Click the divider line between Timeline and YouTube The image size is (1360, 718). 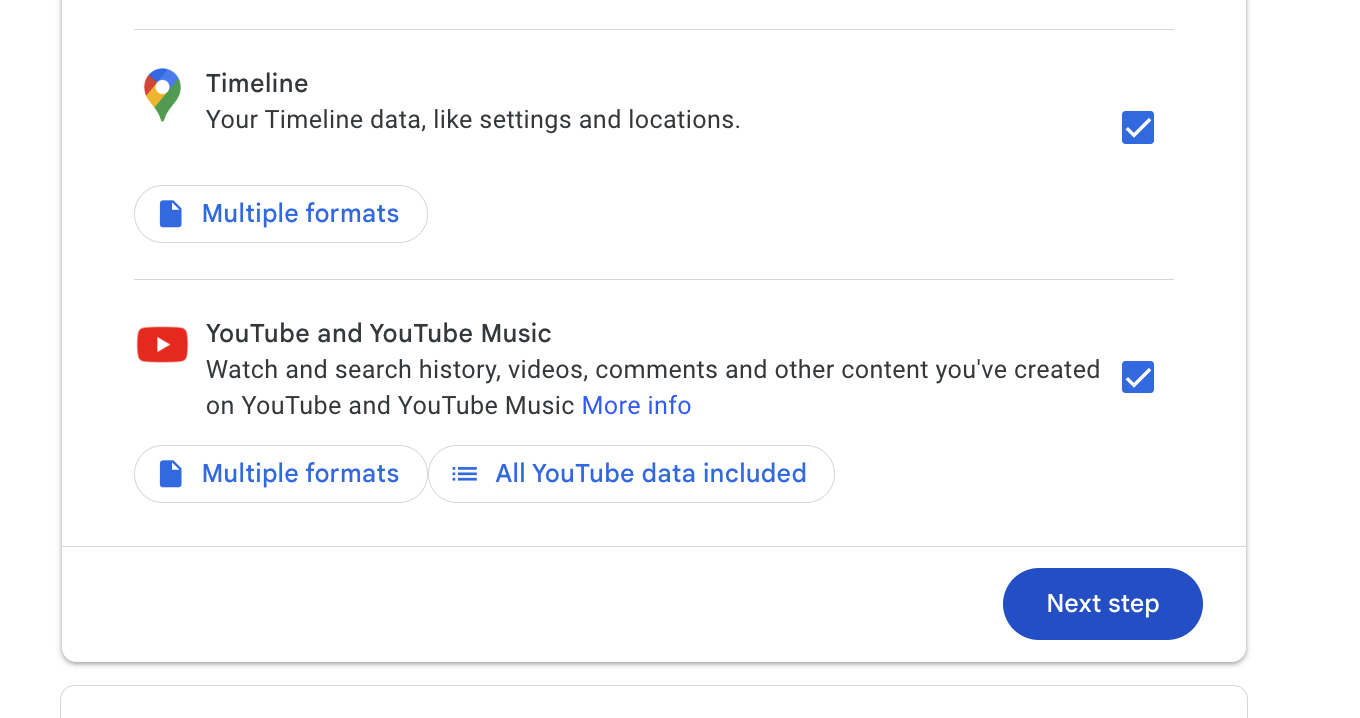pyautogui.click(x=654, y=280)
